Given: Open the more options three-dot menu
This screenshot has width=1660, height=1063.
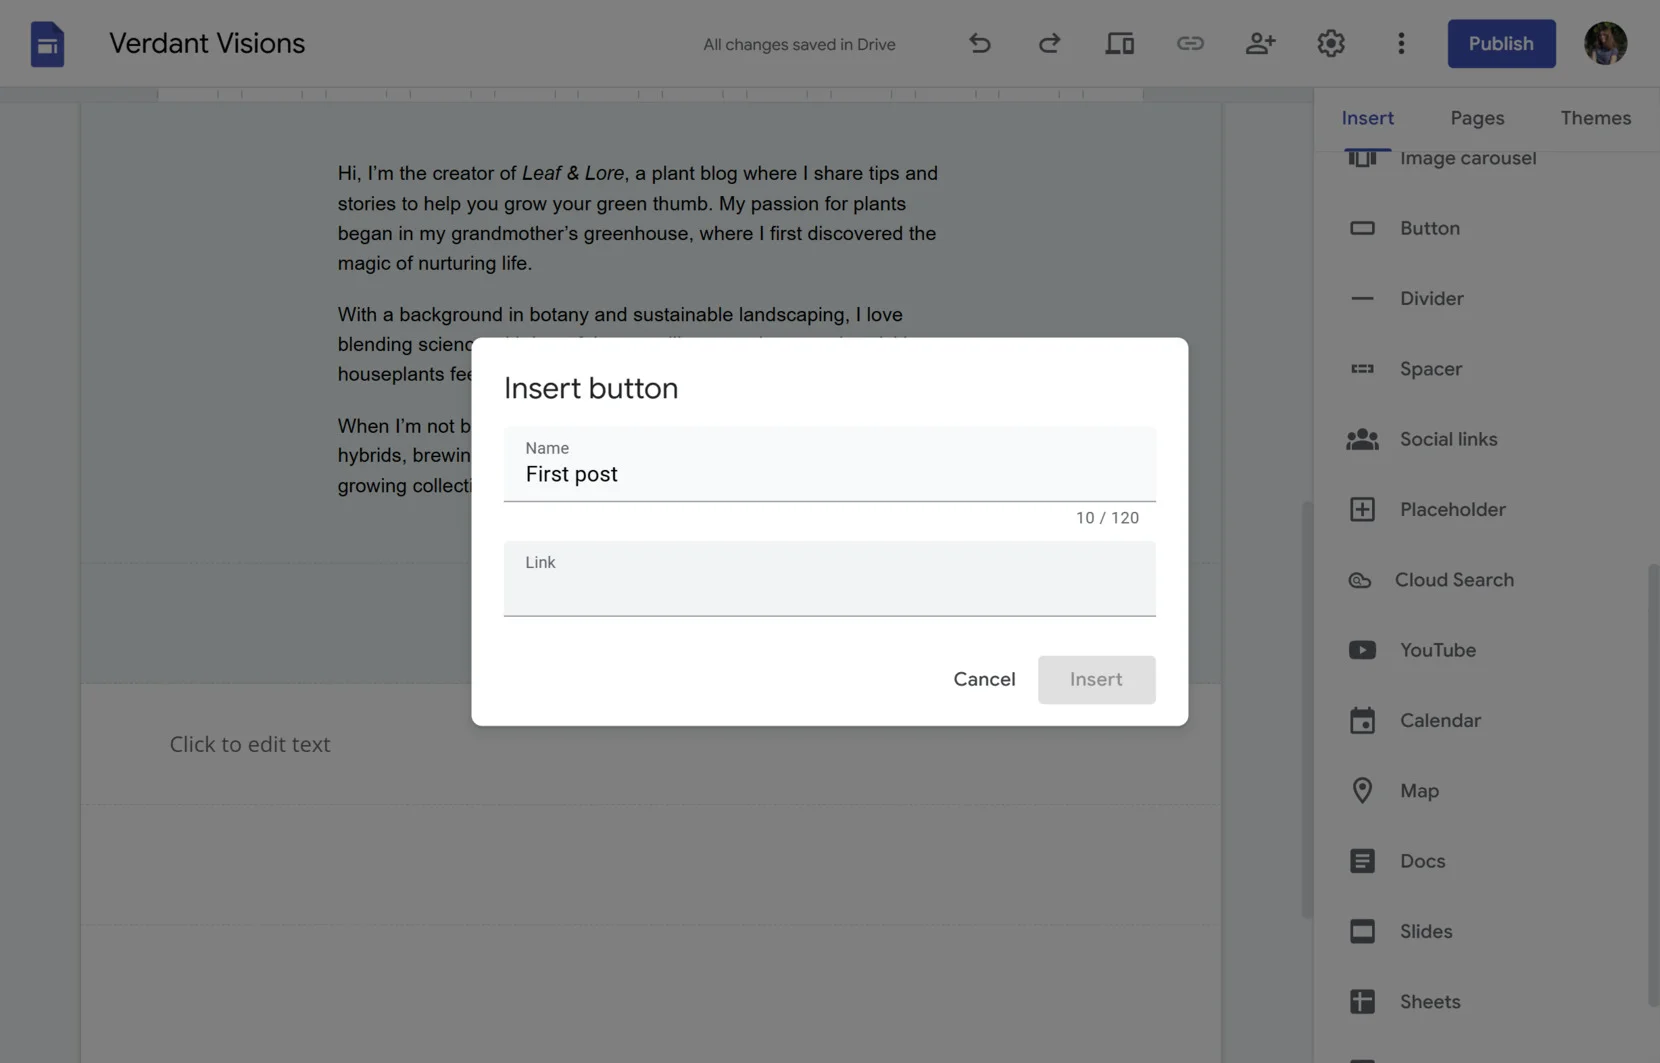Looking at the screenshot, I should coord(1401,43).
